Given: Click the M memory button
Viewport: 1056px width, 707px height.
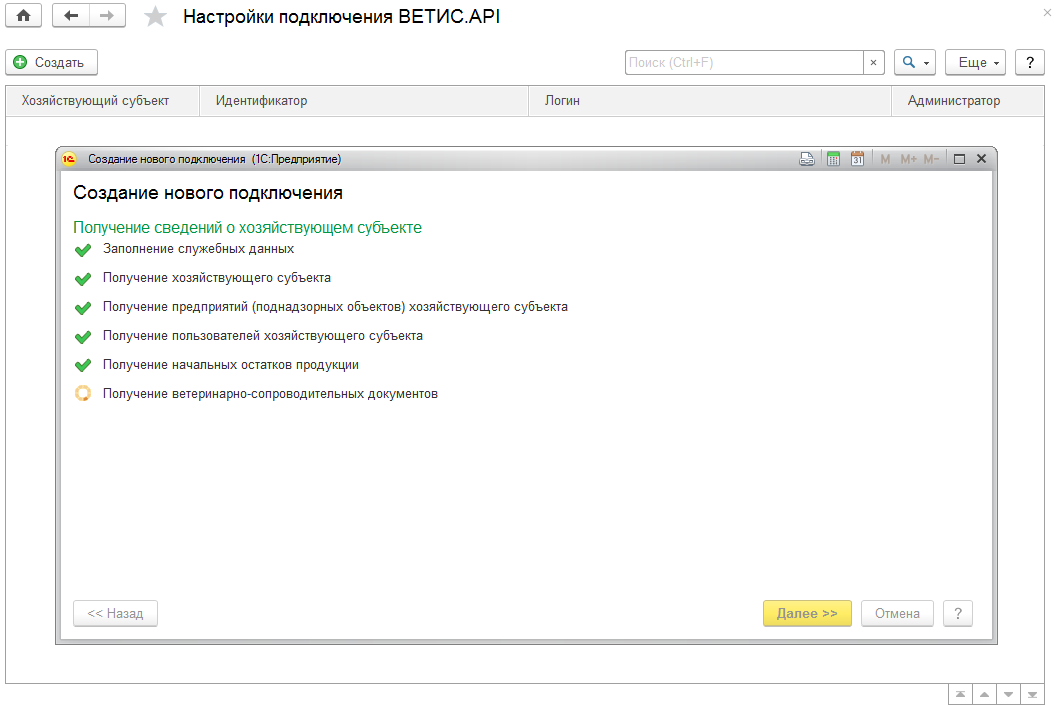Looking at the screenshot, I should (885, 159).
